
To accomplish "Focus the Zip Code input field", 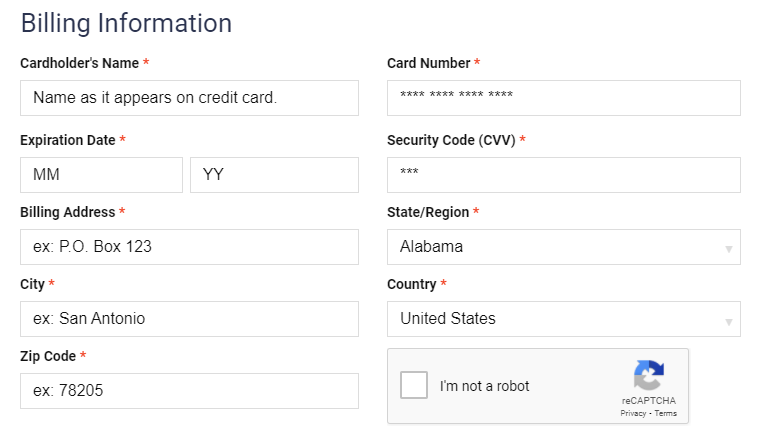I will point(189,391).
